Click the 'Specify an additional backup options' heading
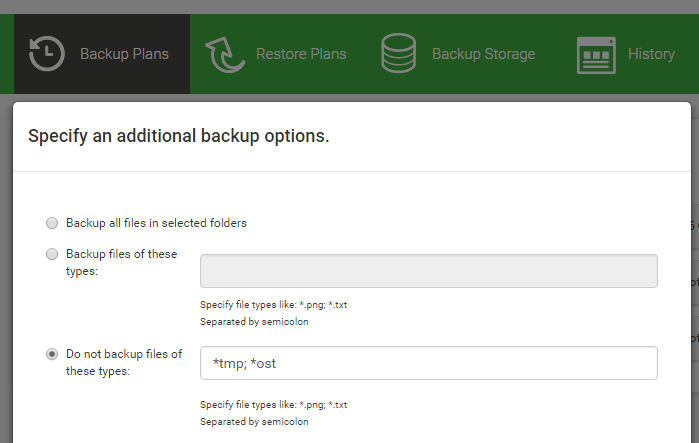The image size is (699, 443). click(179, 135)
